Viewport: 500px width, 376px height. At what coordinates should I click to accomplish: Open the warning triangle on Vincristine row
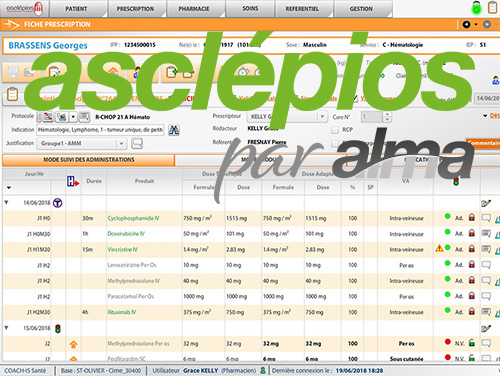[439, 248]
